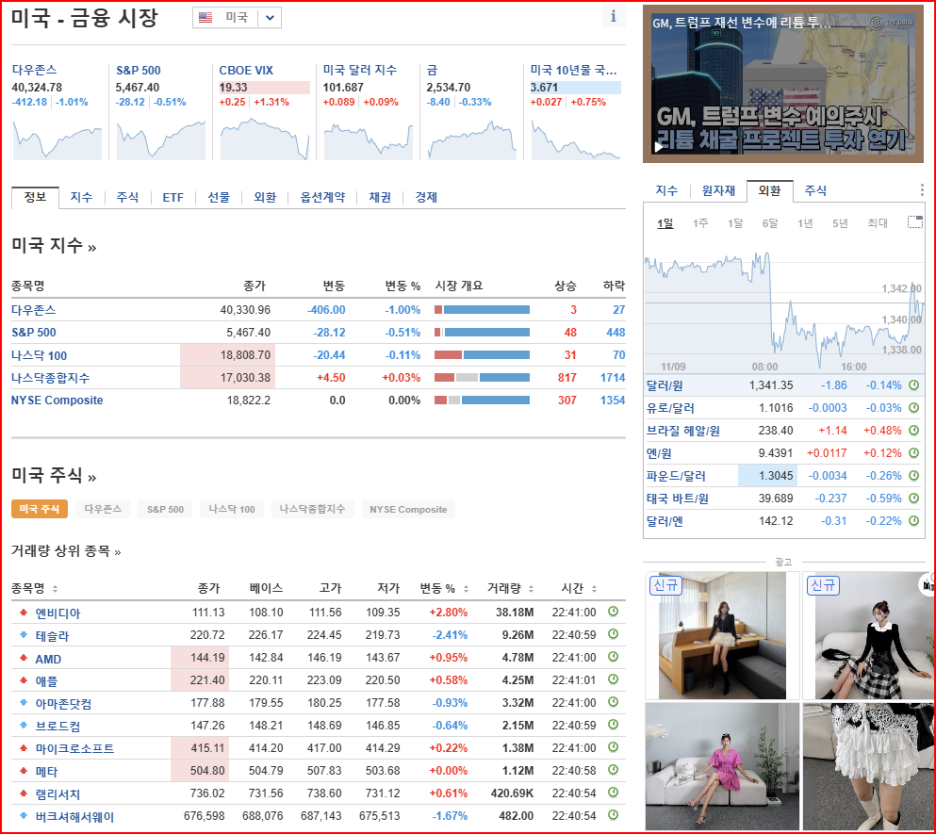This screenshot has width=936, height=834.
Task: Open the 다우존스 link in the index table
Action: point(33,310)
